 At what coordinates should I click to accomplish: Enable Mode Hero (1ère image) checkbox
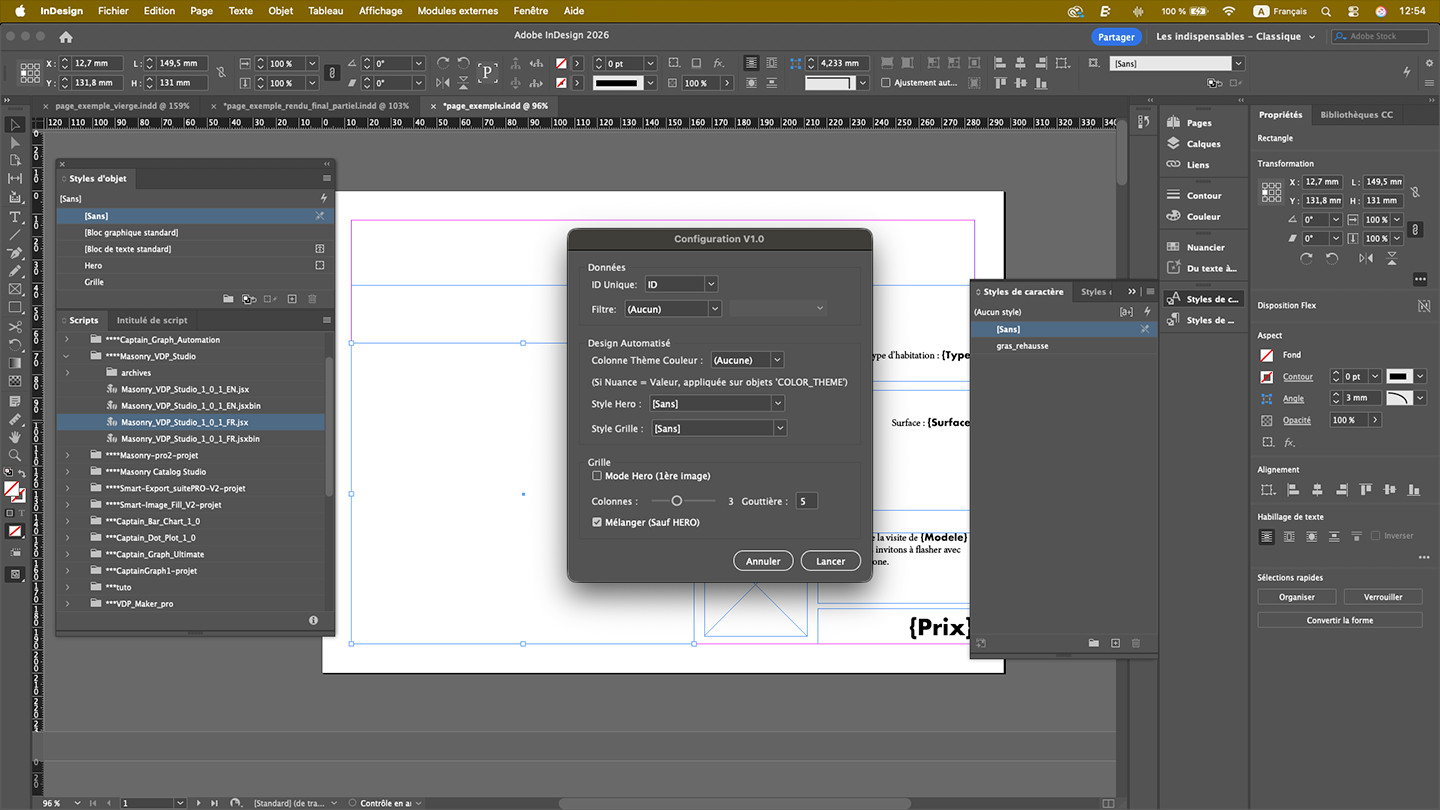pyautogui.click(x=597, y=476)
